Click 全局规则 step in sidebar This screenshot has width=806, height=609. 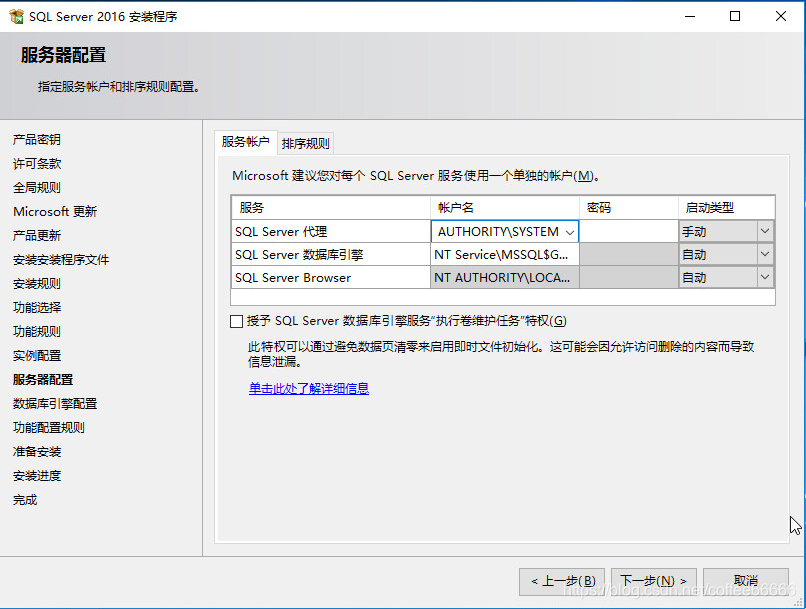(x=37, y=188)
